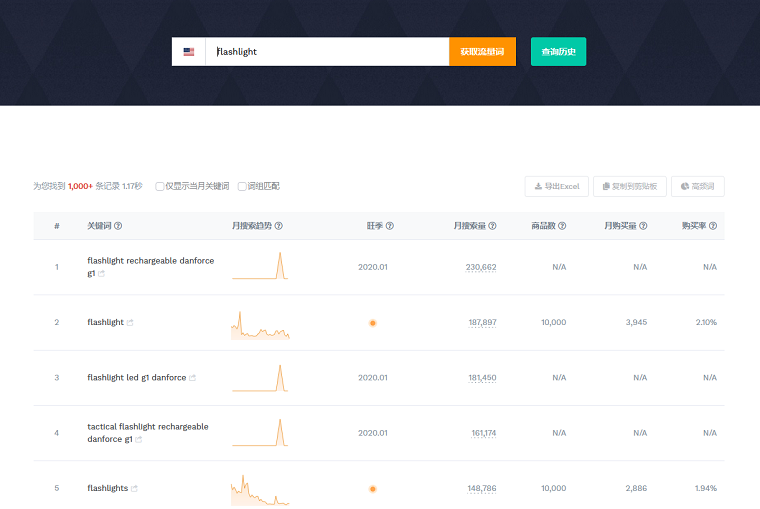Click purchase rate value 1.94%
Screen dimensions: 760x509
706,488
